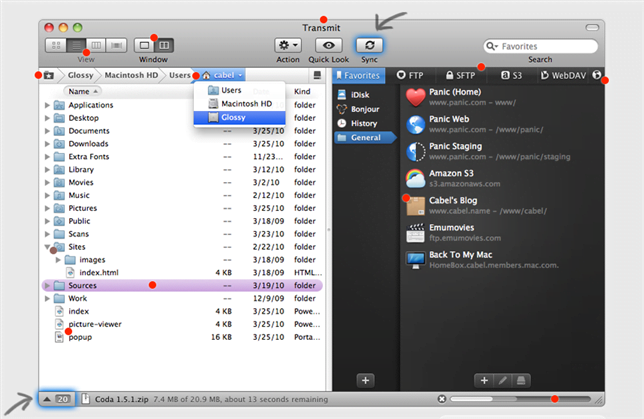This screenshot has height=419, width=644.
Task: Click the Quick Look eye button
Action: [329, 45]
